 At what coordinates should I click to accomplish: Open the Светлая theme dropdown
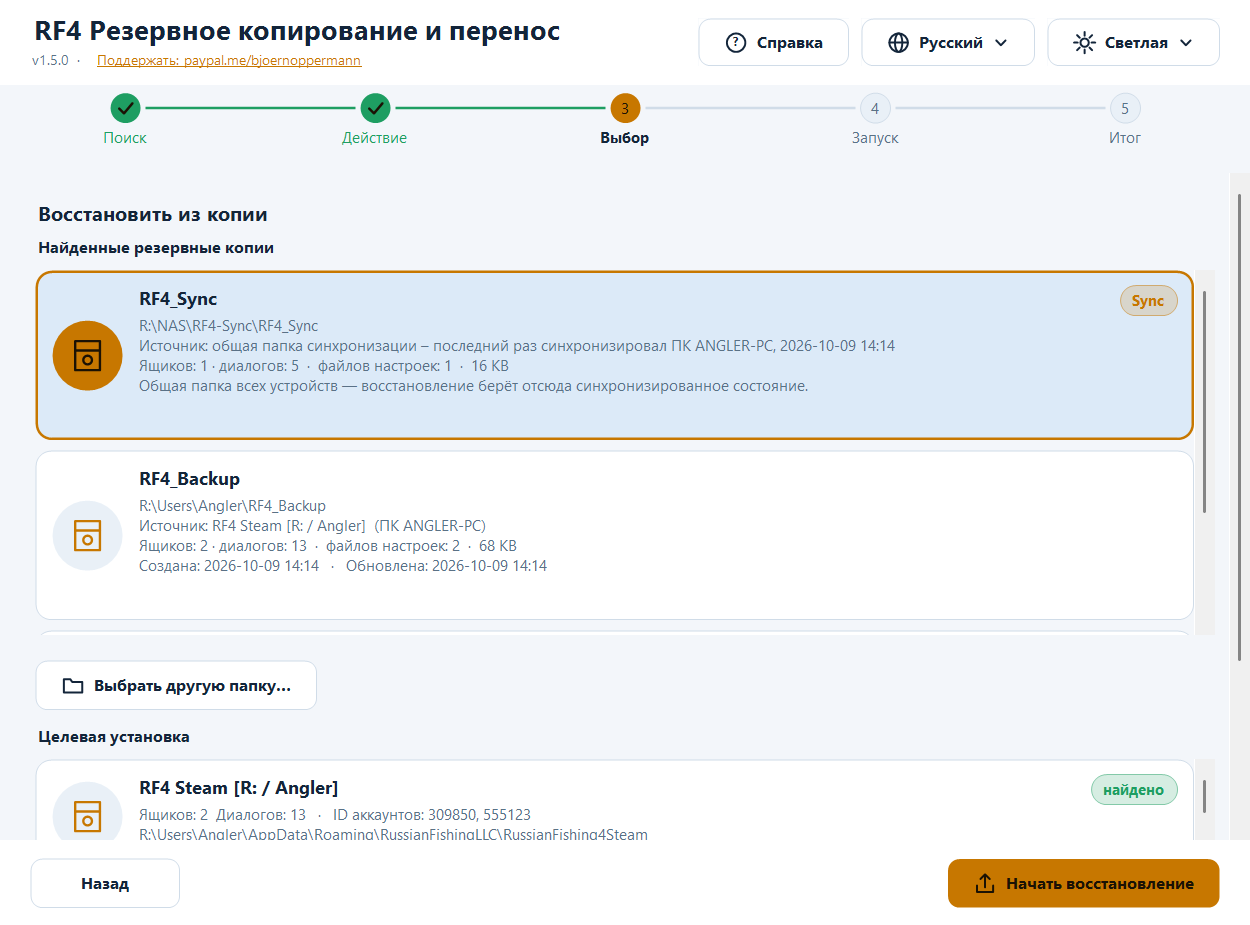[x=1134, y=43]
